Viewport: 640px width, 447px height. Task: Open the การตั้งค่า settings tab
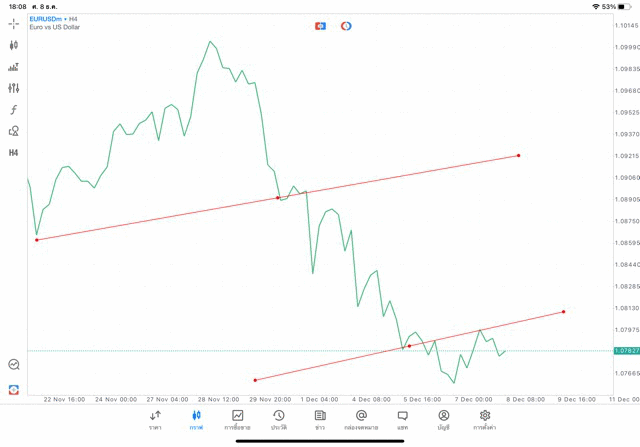click(485, 420)
